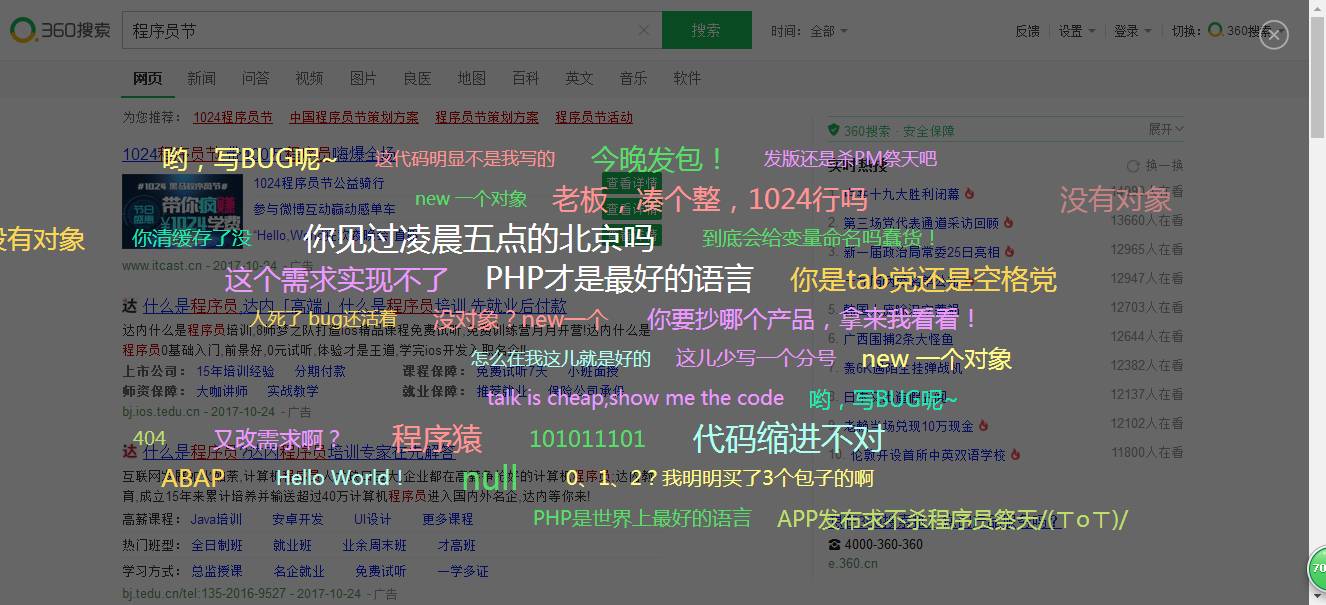Click the green shield icon beside 360搜索 安全保障

pyautogui.click(x=833, y=130)
